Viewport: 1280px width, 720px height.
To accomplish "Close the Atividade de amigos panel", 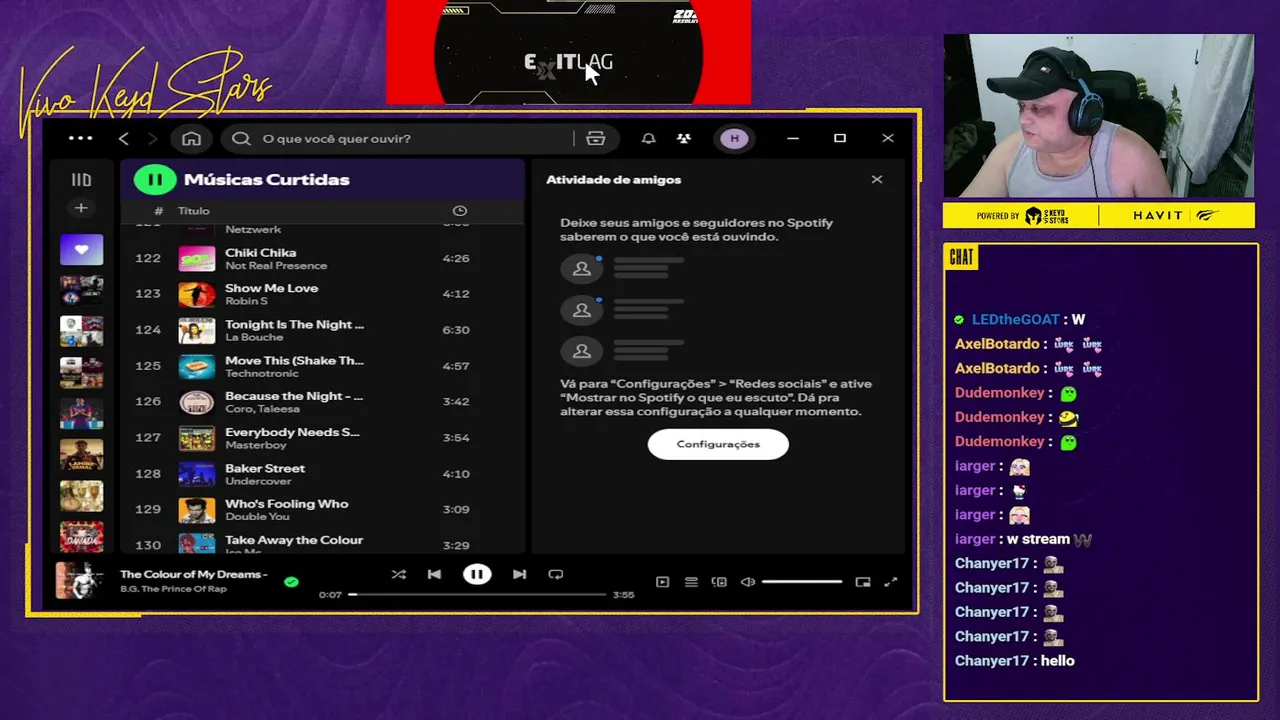I will 877,180.
